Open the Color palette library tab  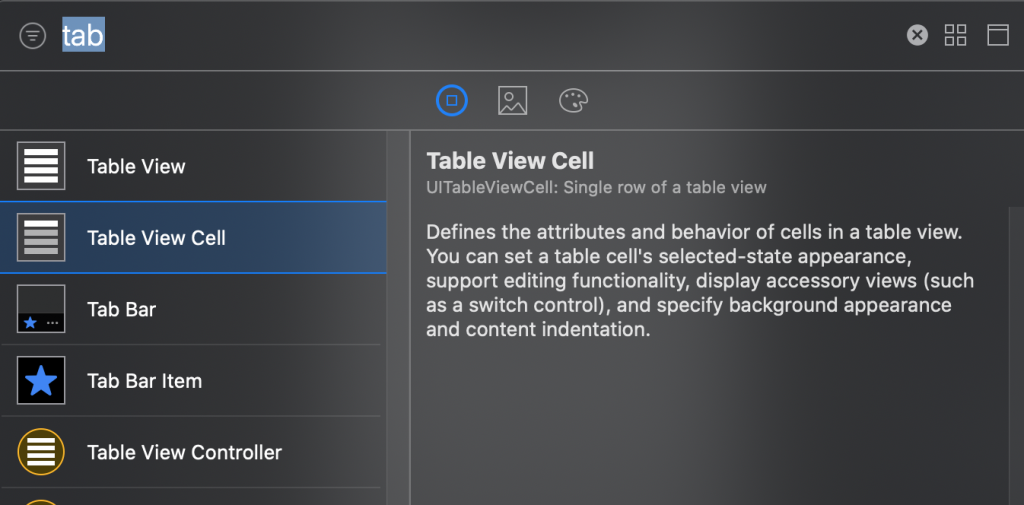point(574,100)
